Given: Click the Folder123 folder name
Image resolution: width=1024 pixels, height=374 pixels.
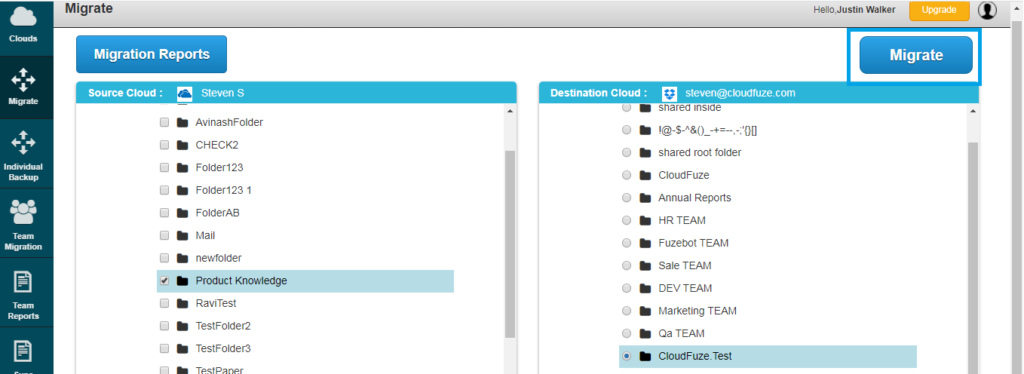Looking at the screenshot, I should 219,168.
